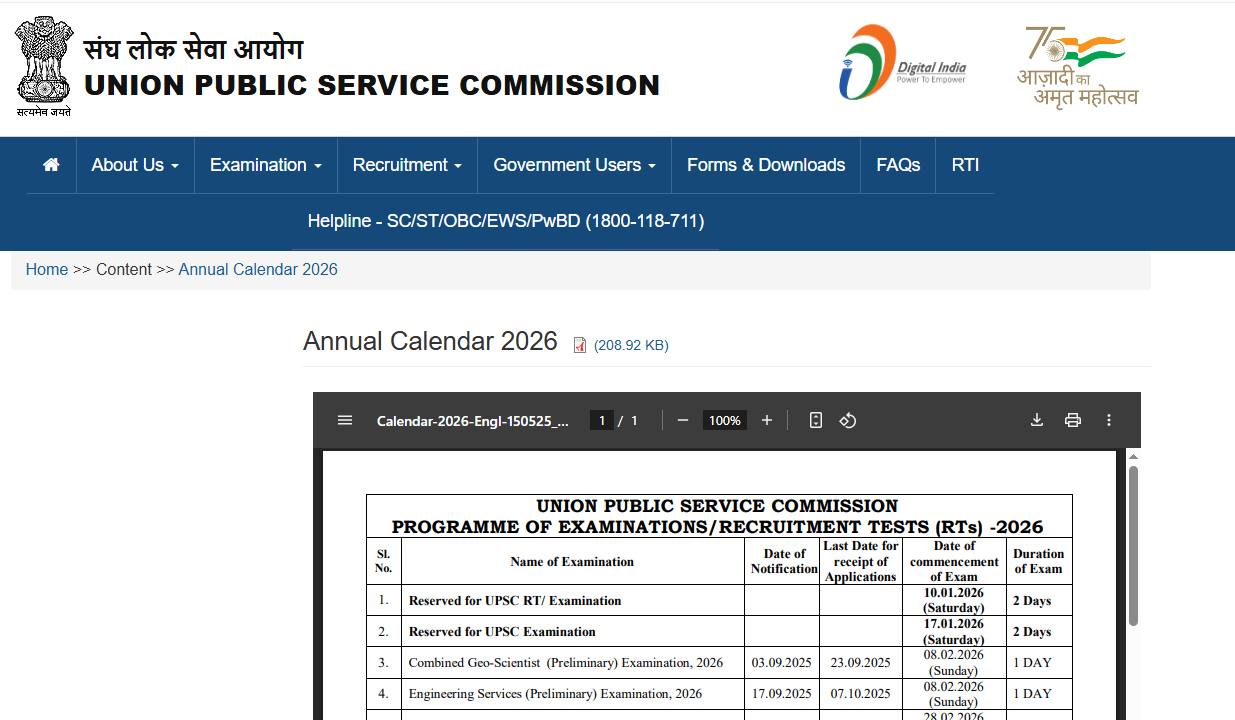
Task: Click the 07.10.2025 last date cell
Action: [860, 693]
